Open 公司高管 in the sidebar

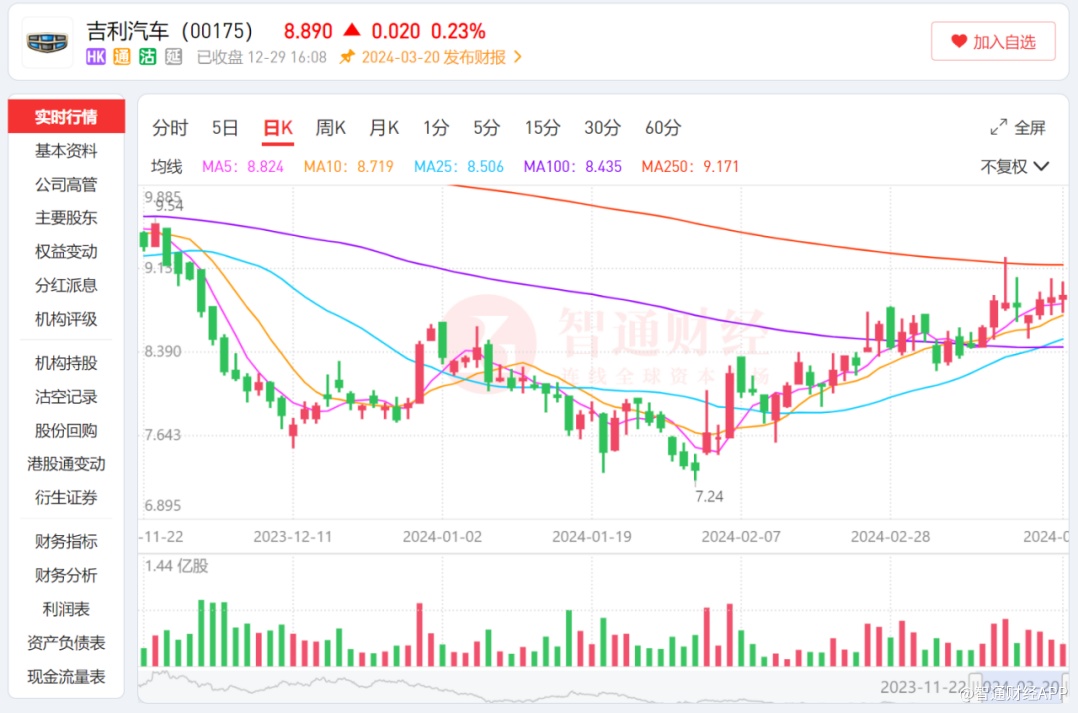click(x=66, y=184)
